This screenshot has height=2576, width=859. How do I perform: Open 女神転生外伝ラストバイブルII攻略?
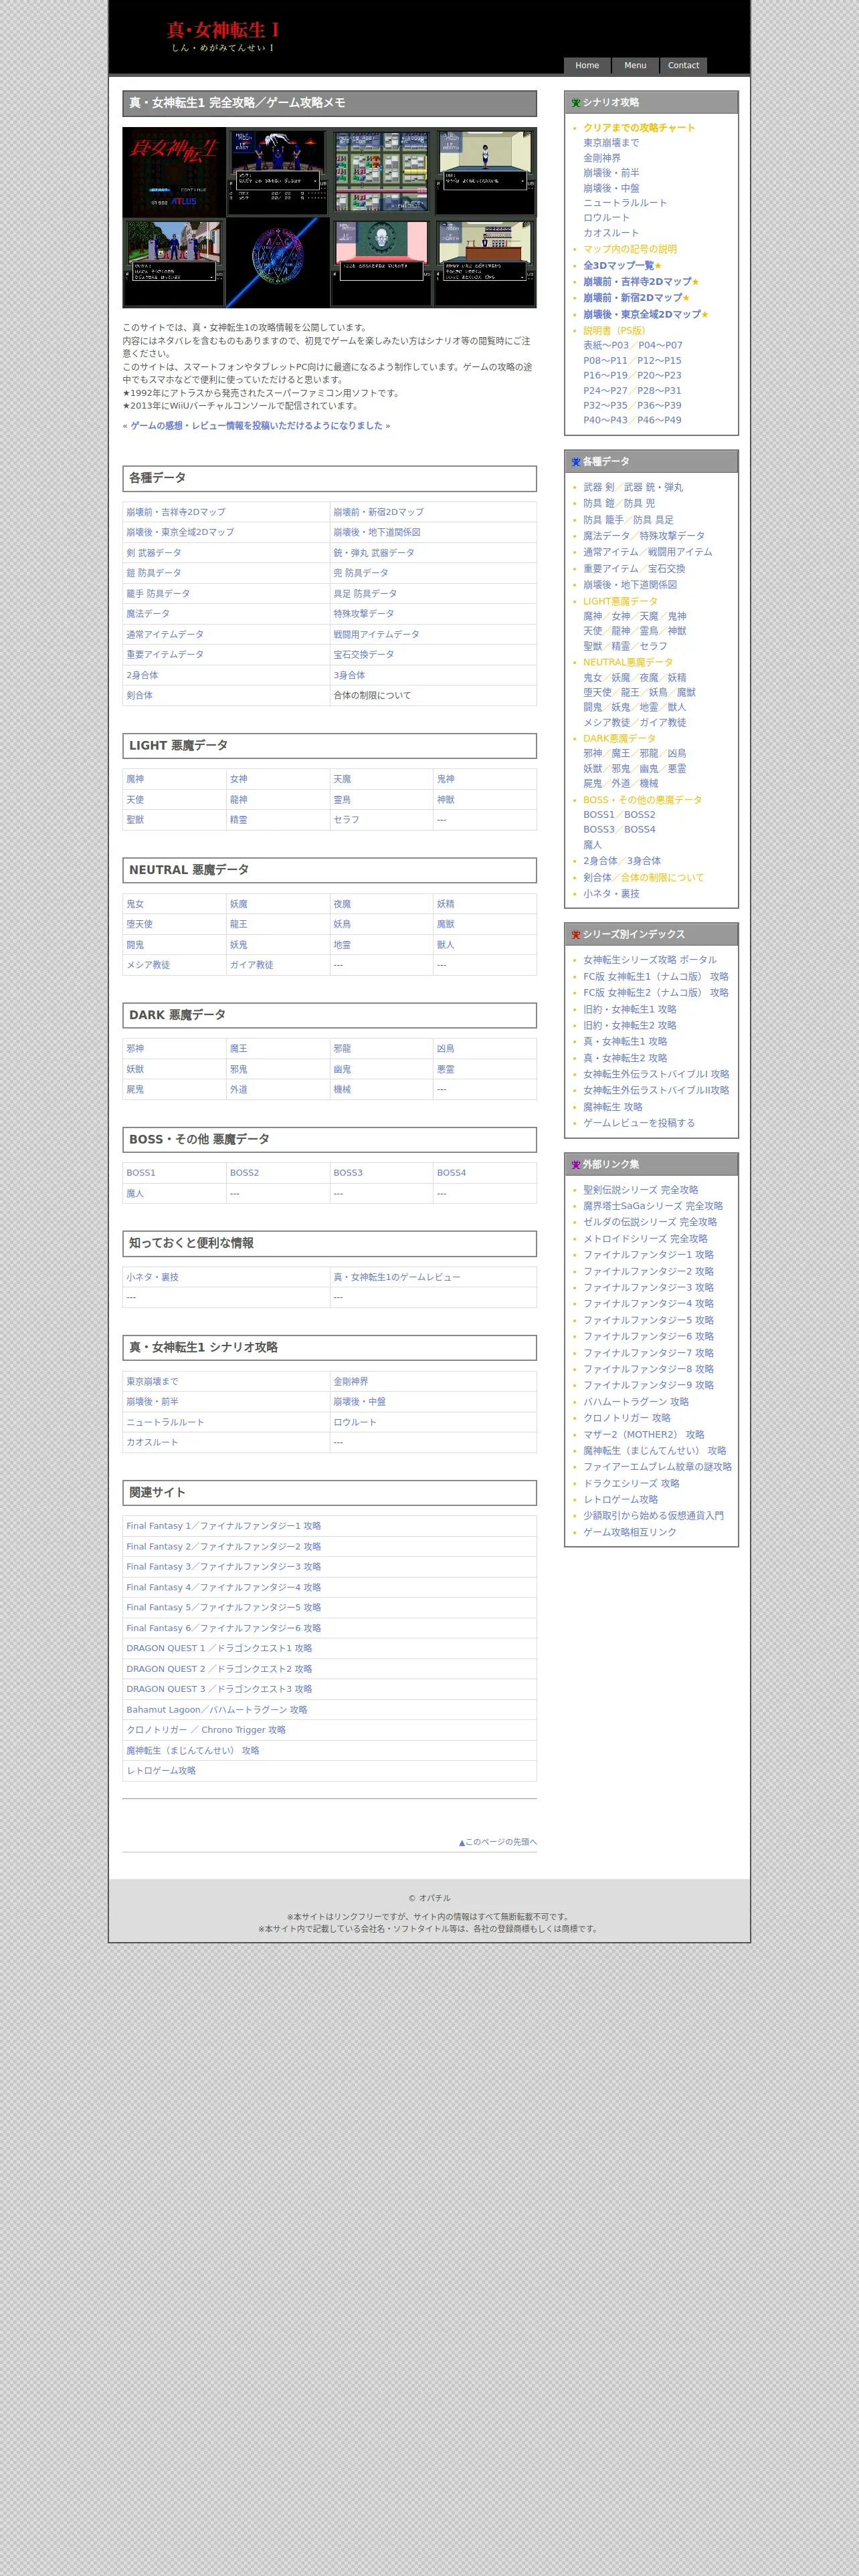[x=656, y=1091]
